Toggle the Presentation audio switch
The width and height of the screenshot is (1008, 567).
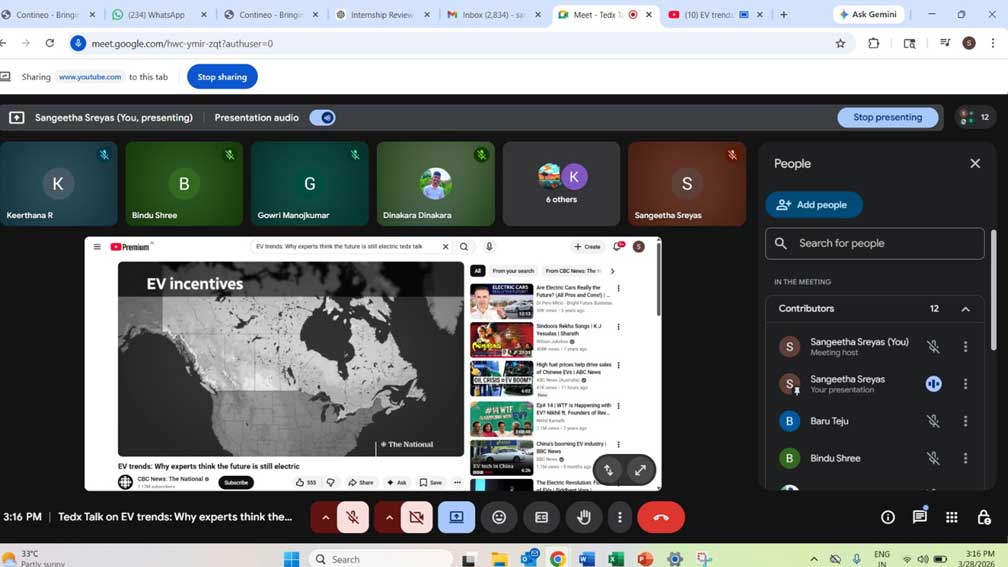322,118
